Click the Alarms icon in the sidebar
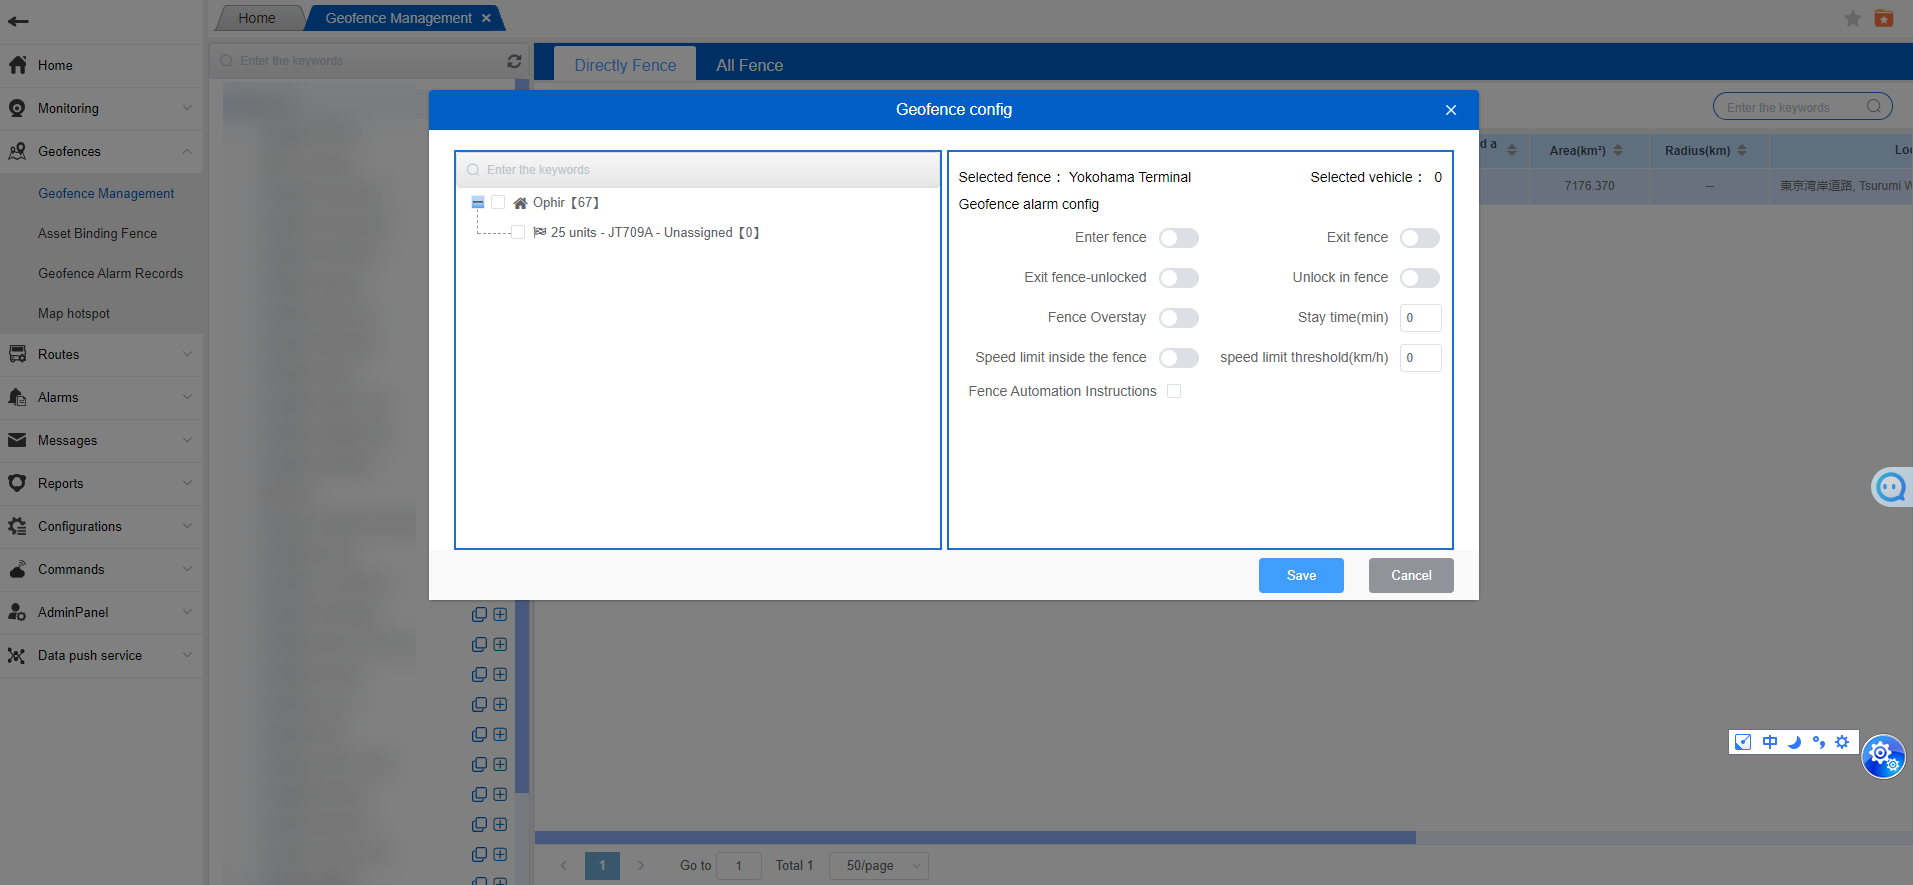This screenshot has height=885, width=1913. [x=17, y=397]
